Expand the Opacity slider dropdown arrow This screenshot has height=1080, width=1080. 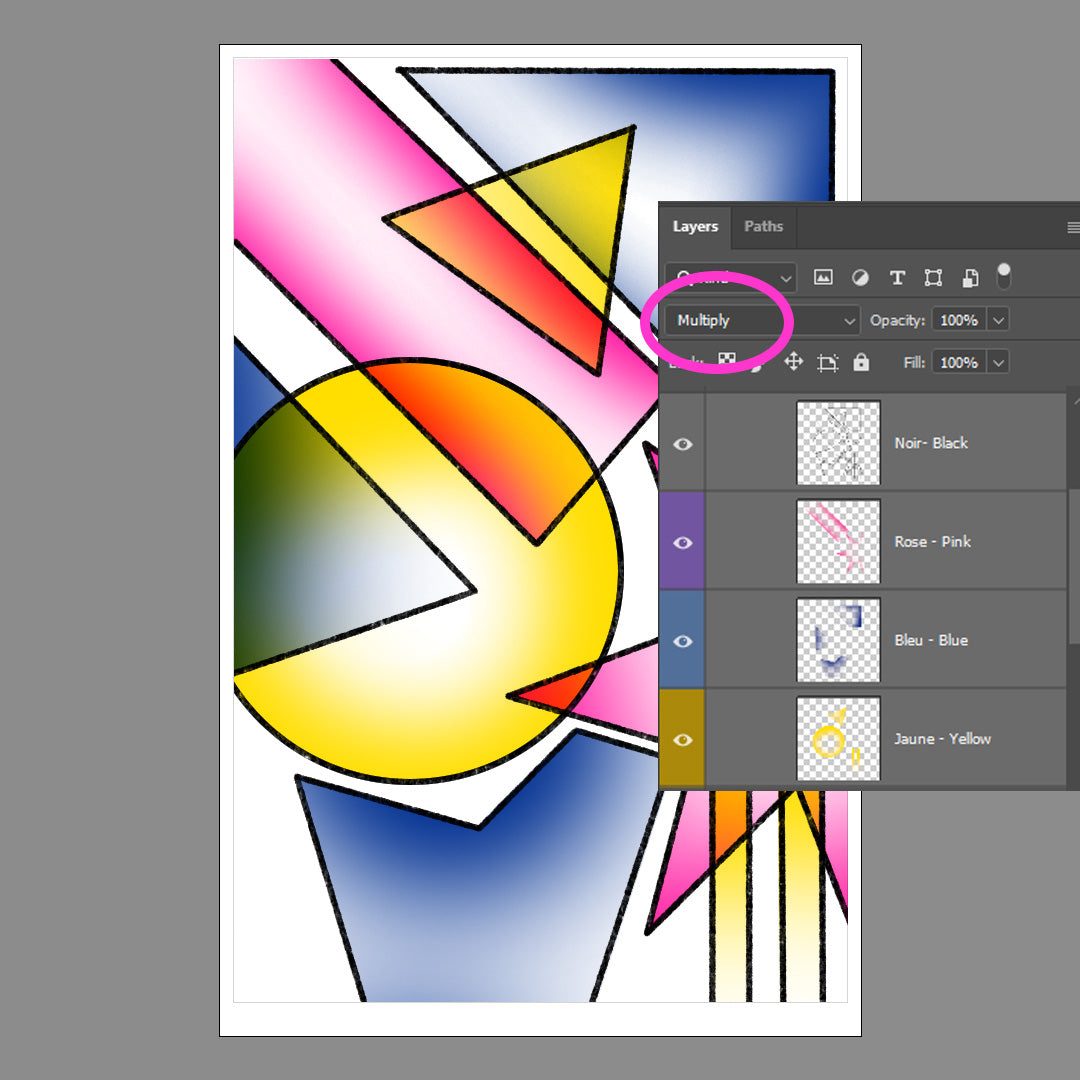point(998,320)
